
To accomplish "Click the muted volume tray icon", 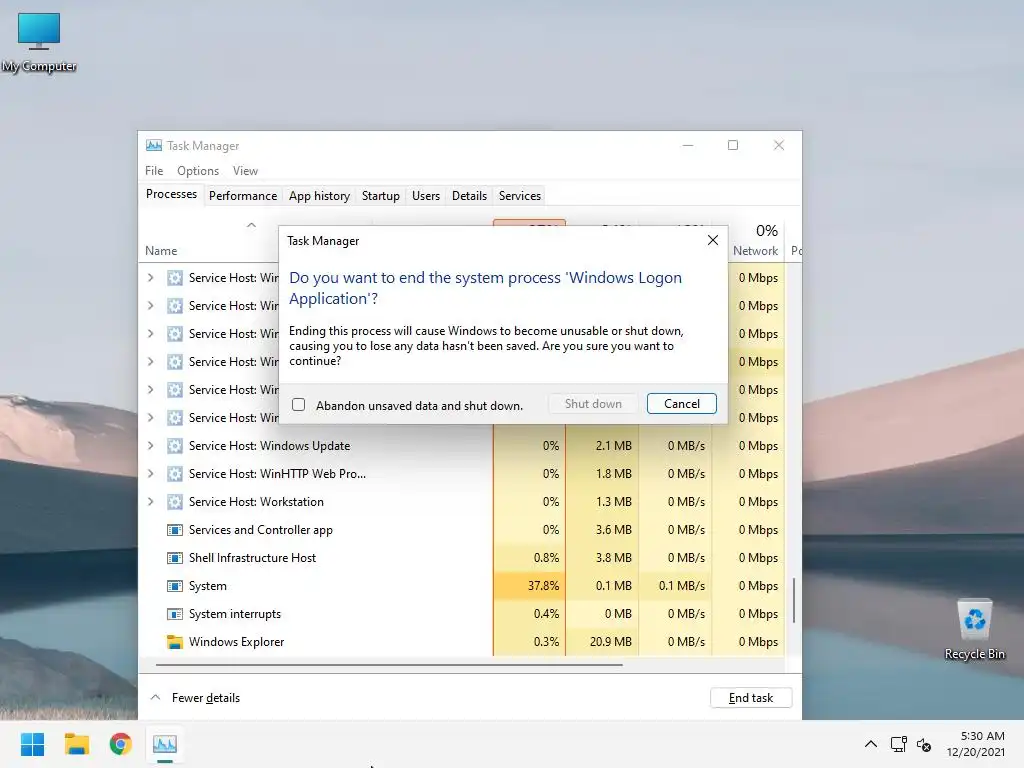I will [923, 744].
